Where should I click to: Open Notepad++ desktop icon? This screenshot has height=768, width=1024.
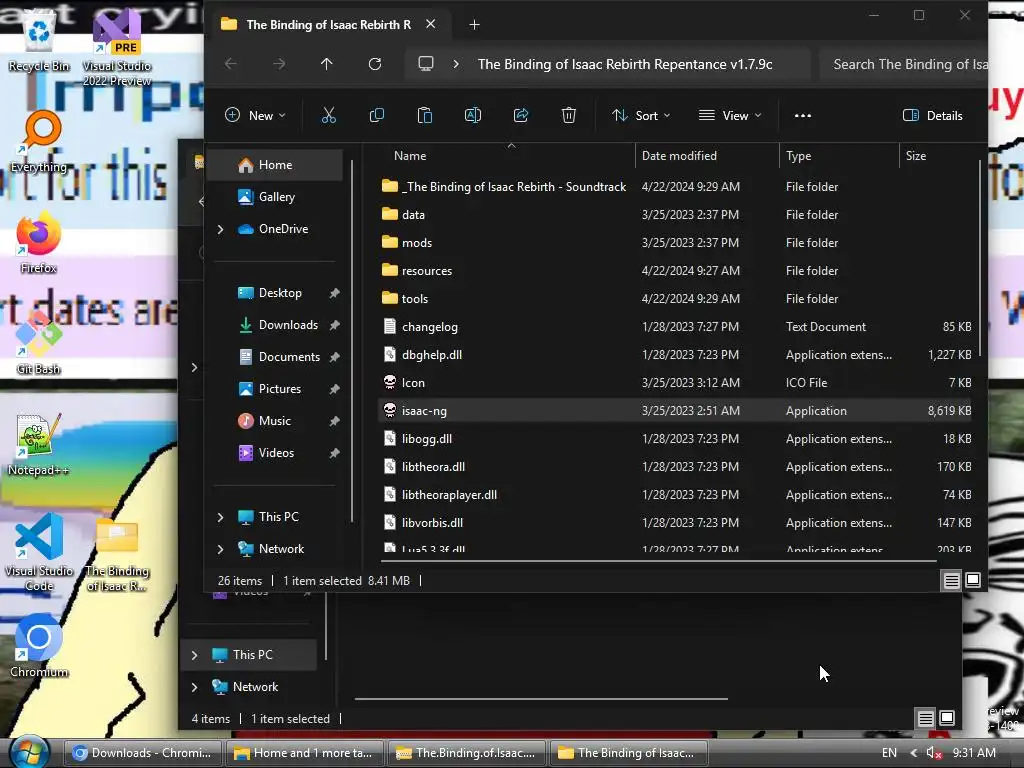coord(38,445)
